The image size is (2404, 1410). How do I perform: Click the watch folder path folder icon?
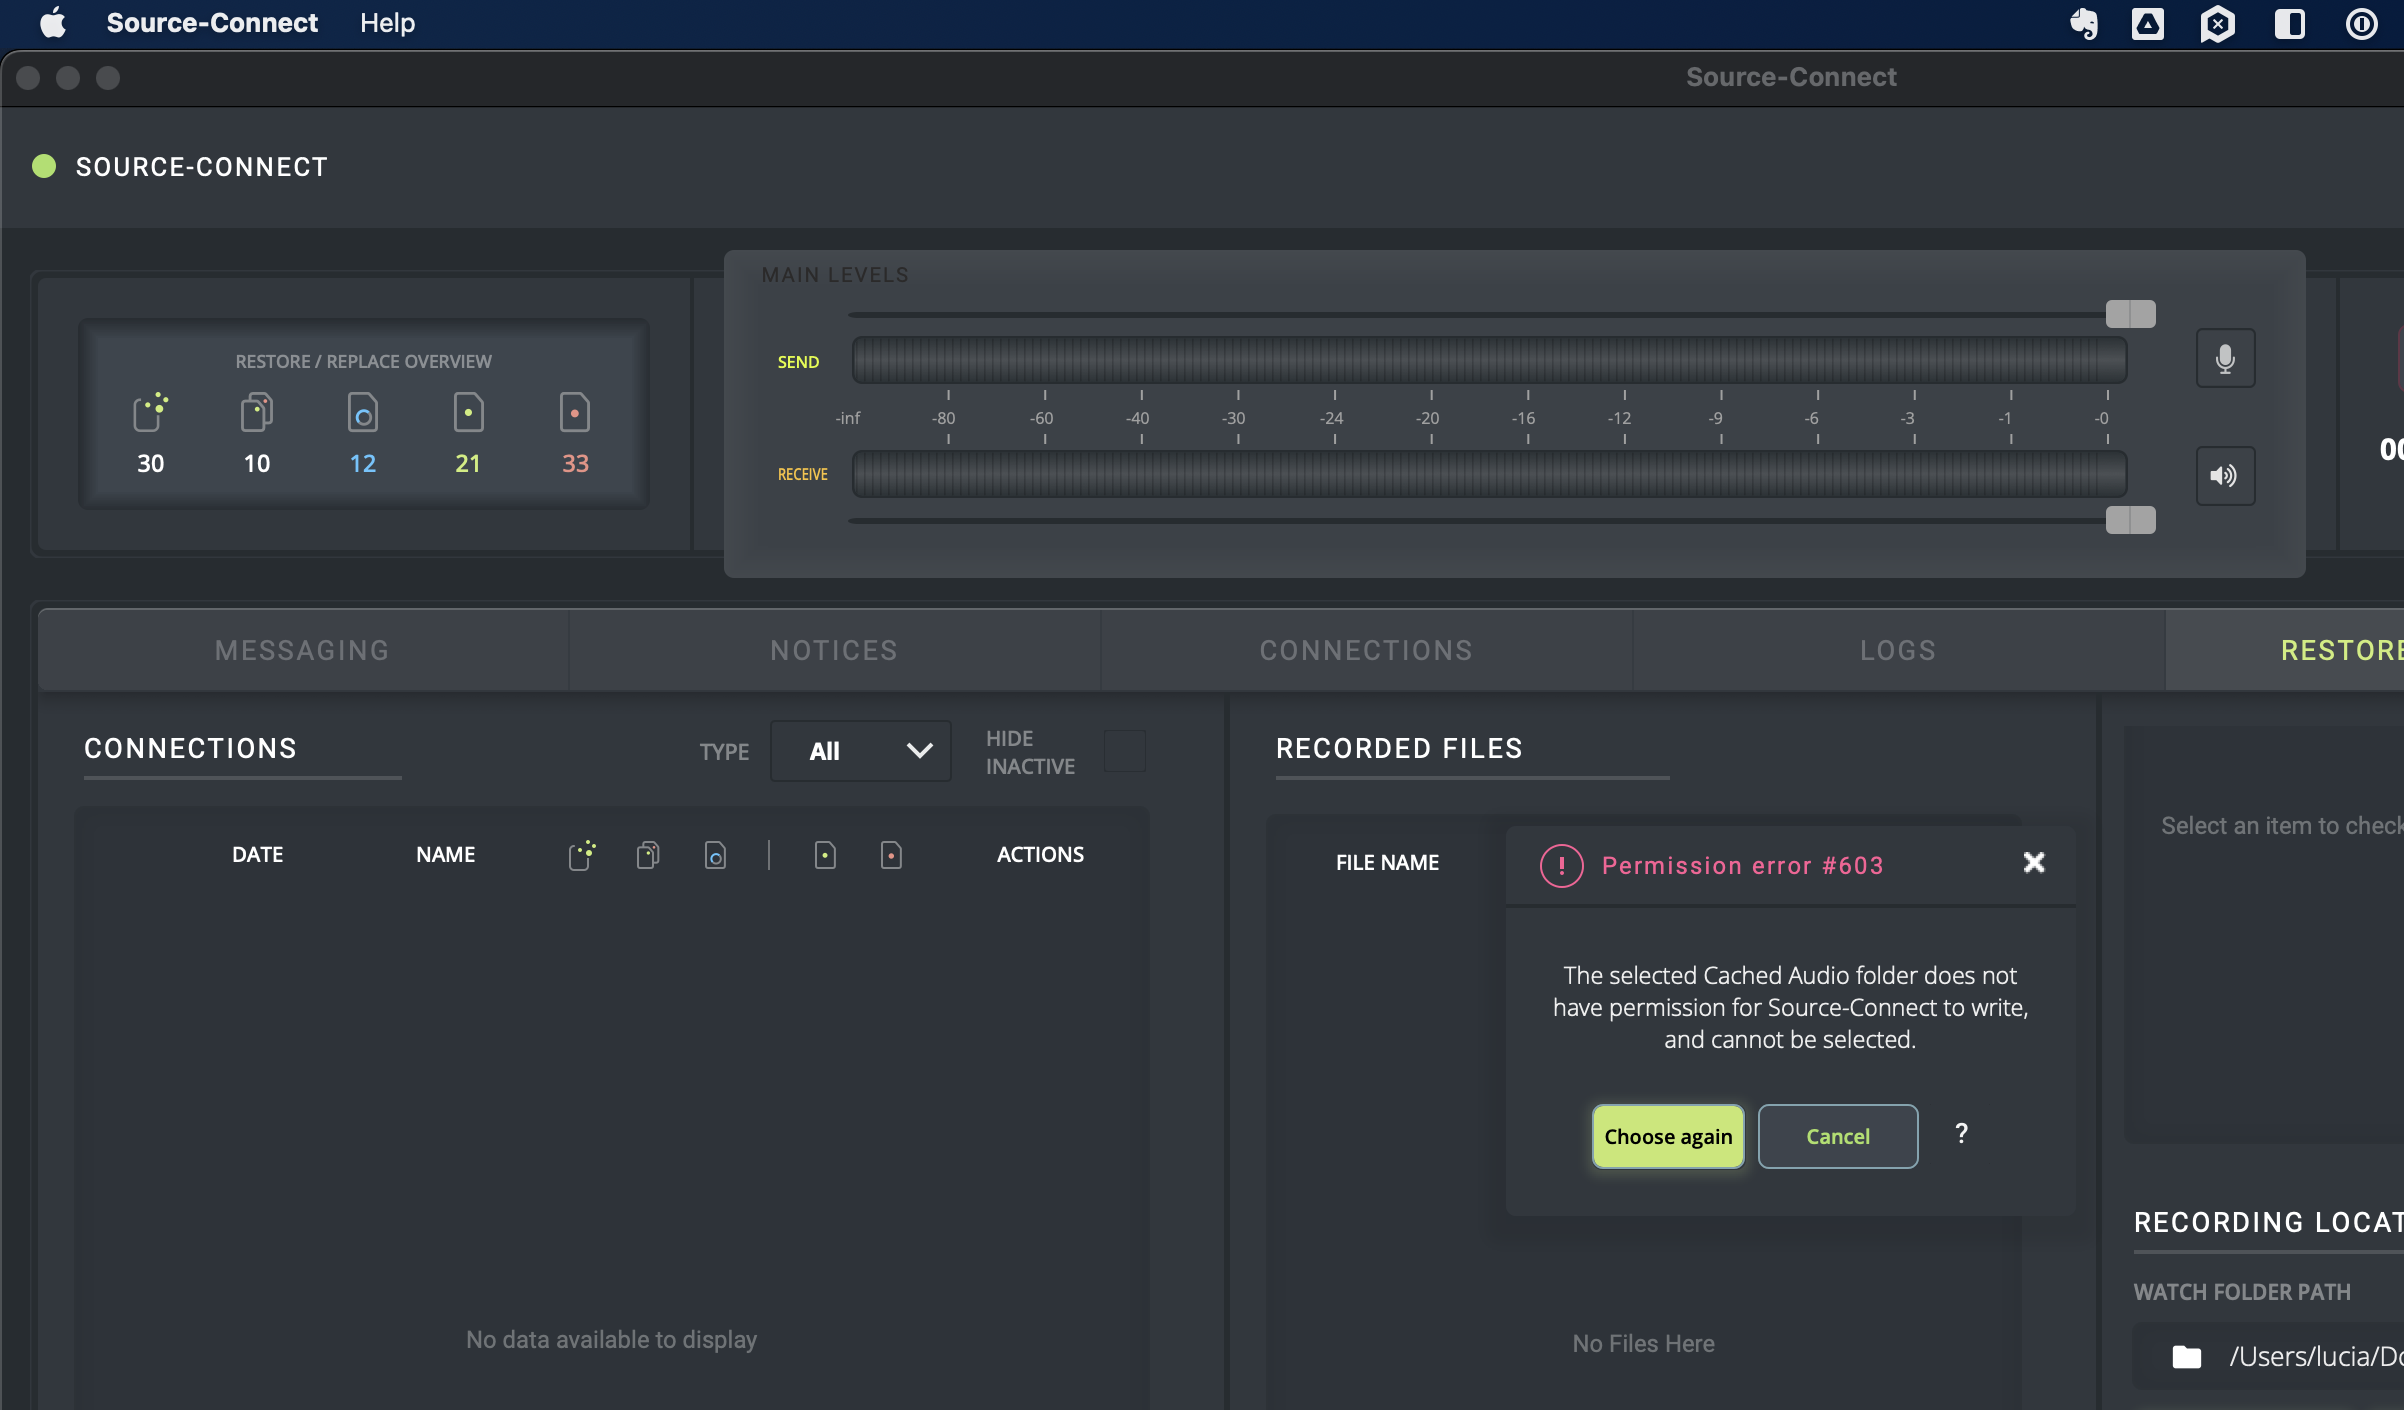2187,1357
